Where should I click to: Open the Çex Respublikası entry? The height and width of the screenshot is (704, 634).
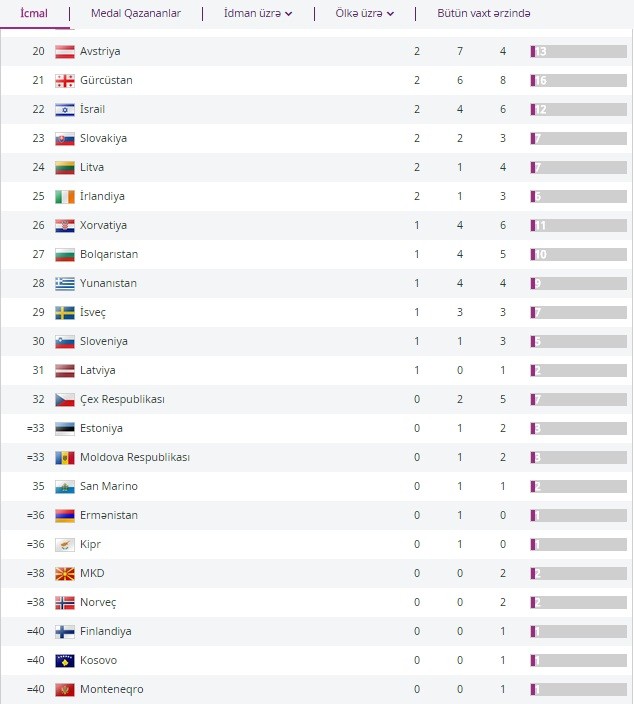(122, 399)
